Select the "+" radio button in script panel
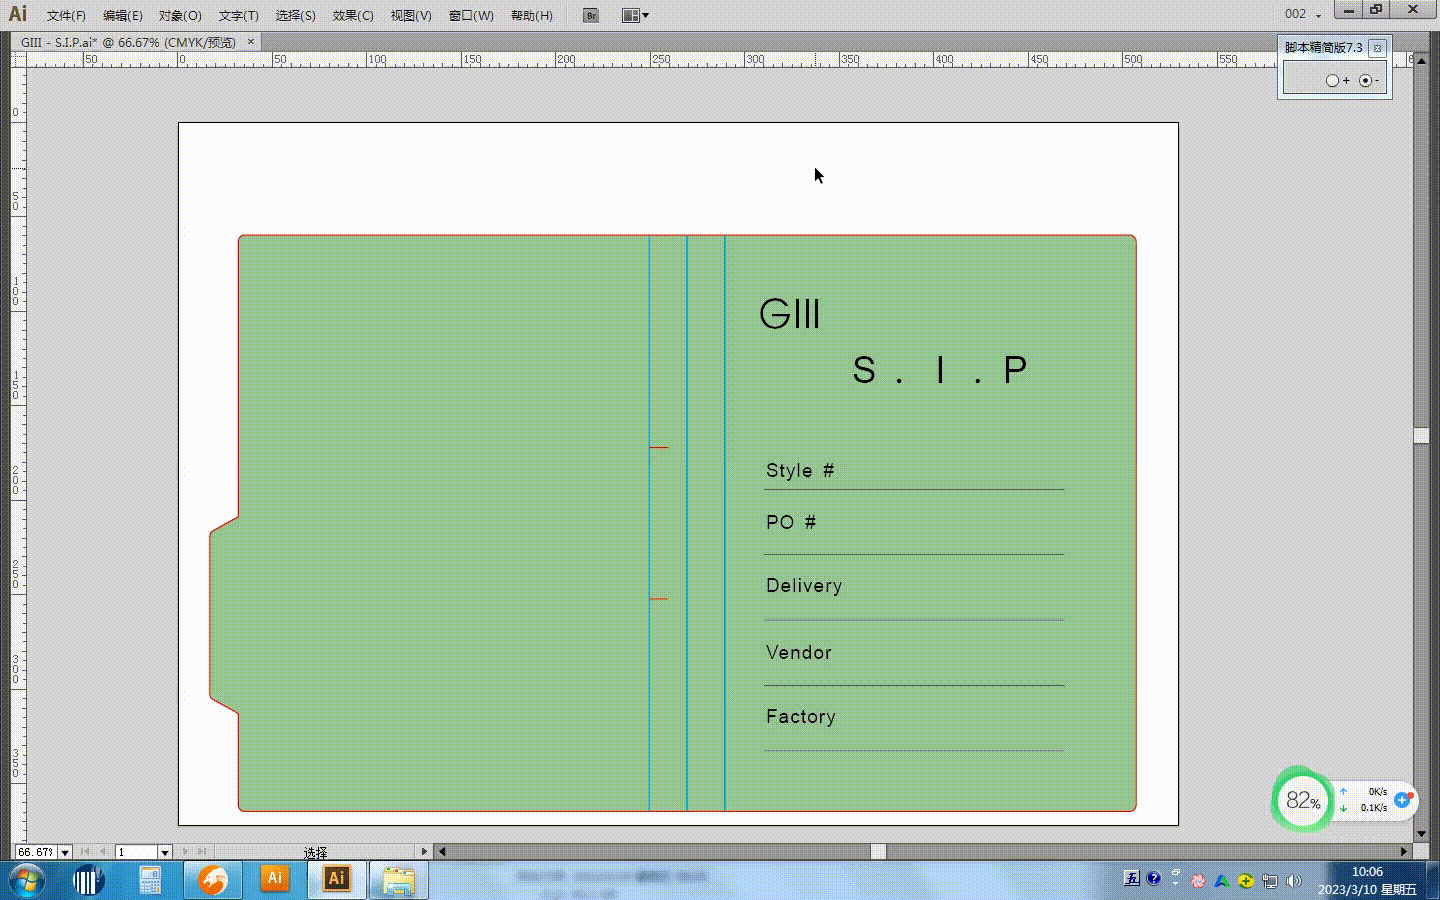This screenshot has width=1440, height=900. tap(1332, 80)
